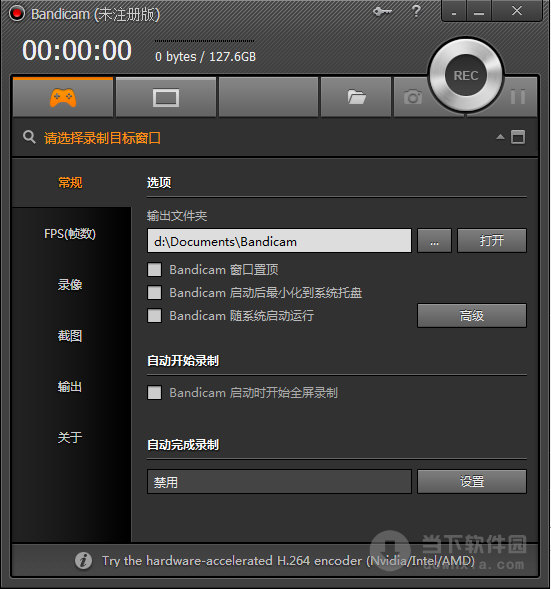Open 高级 advanced options
The width and height of the screenshot is (551, 589).
pyautogui.click(x=472, y=316)
